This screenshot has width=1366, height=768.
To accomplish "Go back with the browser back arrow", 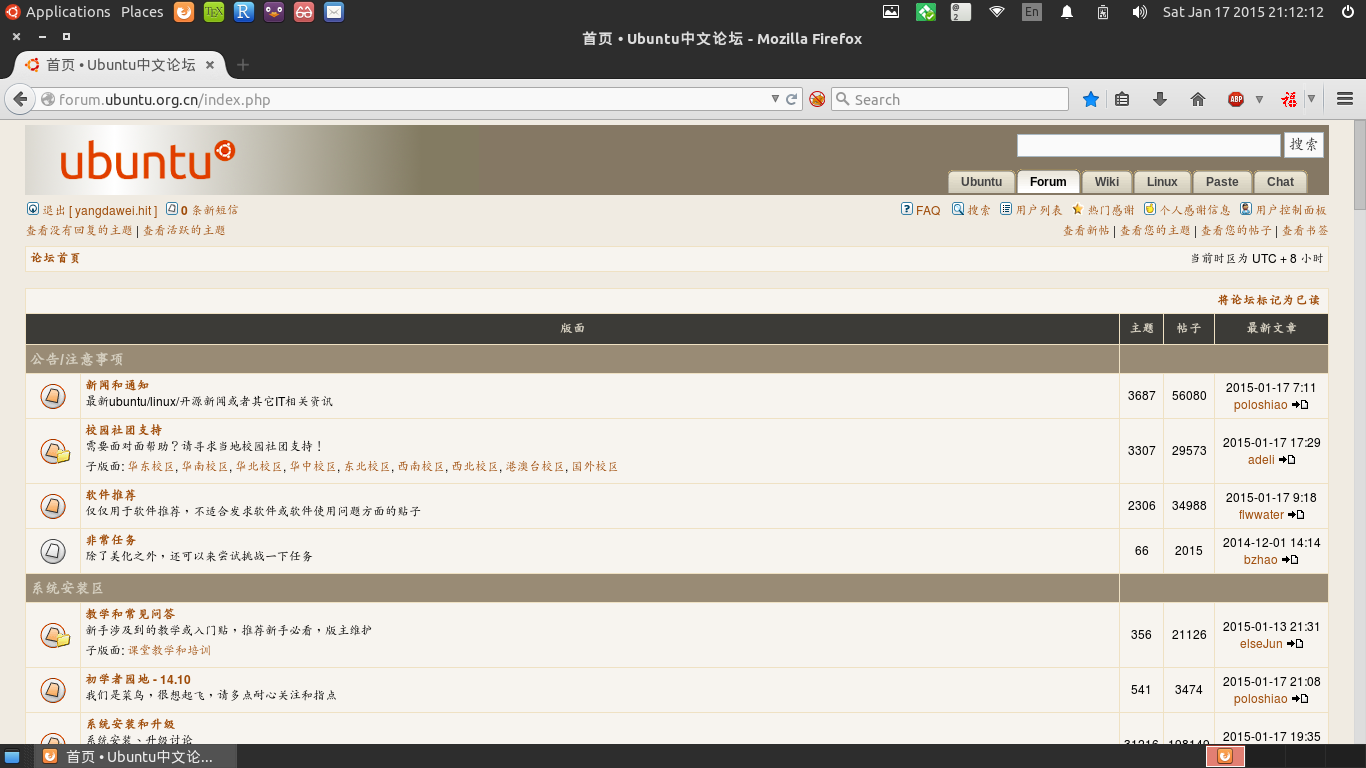I will click(x=19, y=99).
